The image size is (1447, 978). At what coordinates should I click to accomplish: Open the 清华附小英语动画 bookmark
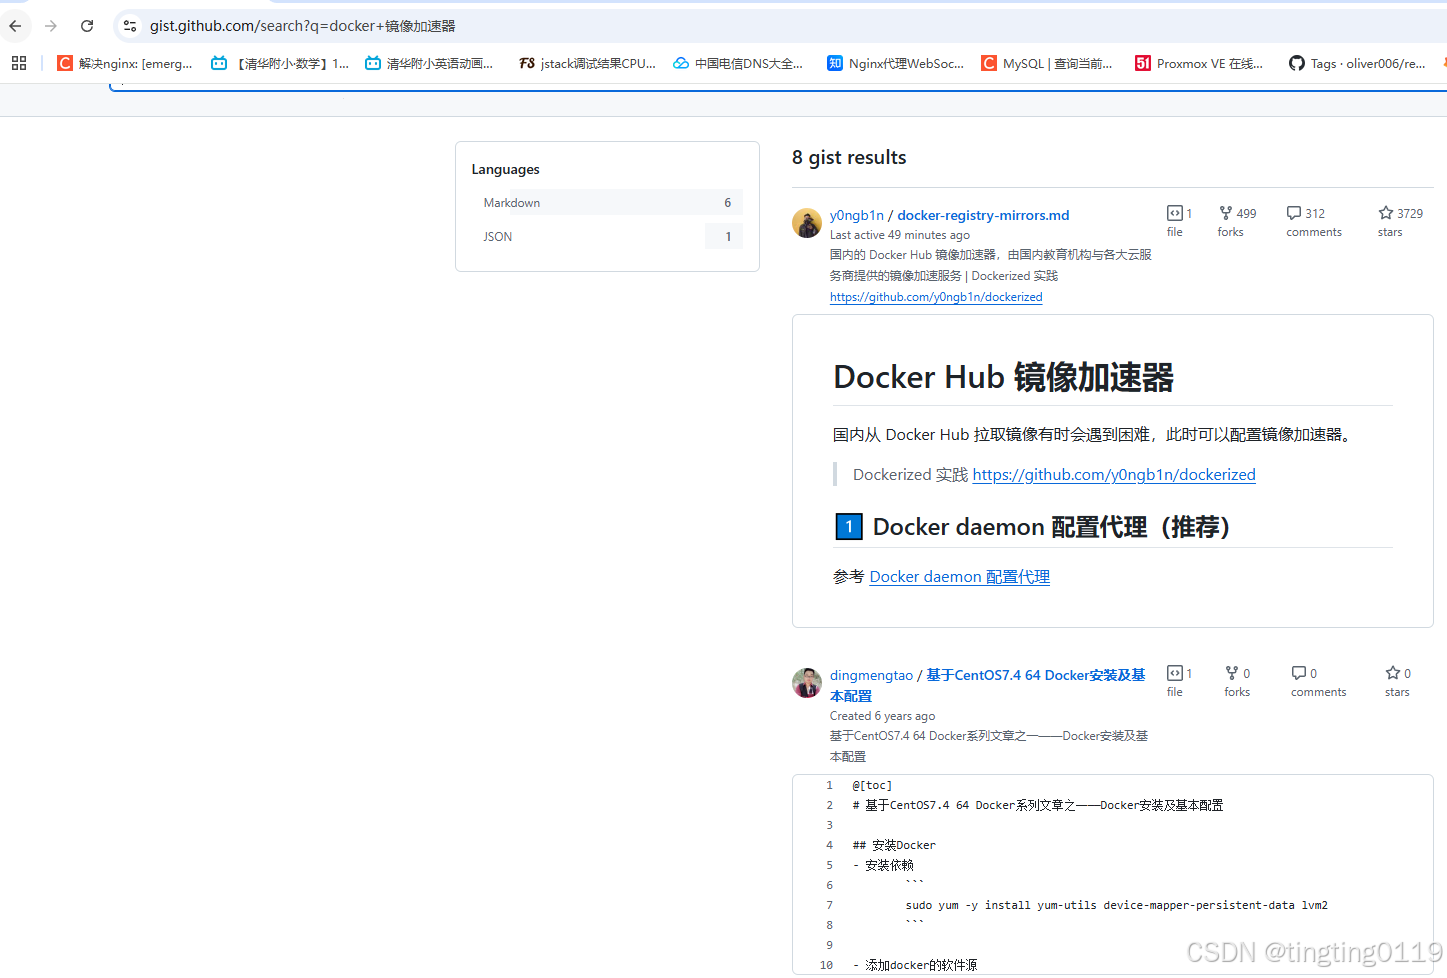click(x=429, y=63)
